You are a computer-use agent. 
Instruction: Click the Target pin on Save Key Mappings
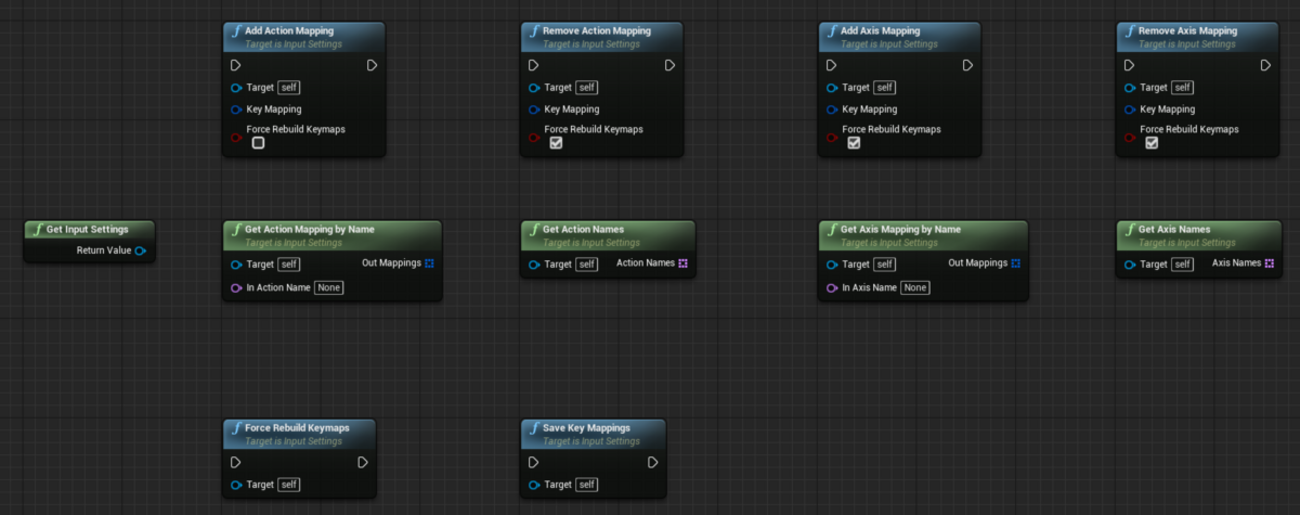click(535, 485)
